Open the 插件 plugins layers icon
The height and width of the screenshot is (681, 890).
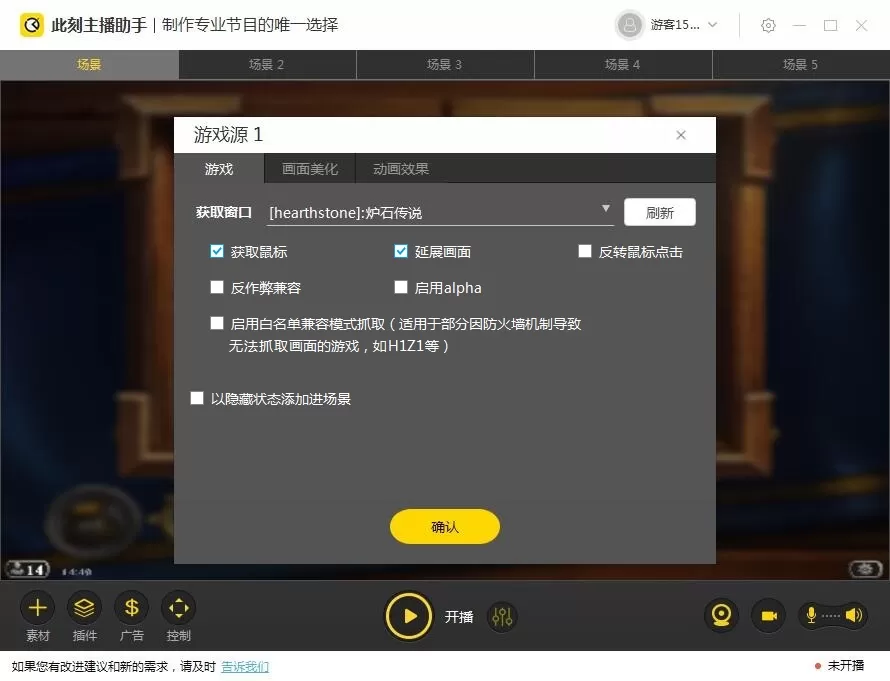85,608
